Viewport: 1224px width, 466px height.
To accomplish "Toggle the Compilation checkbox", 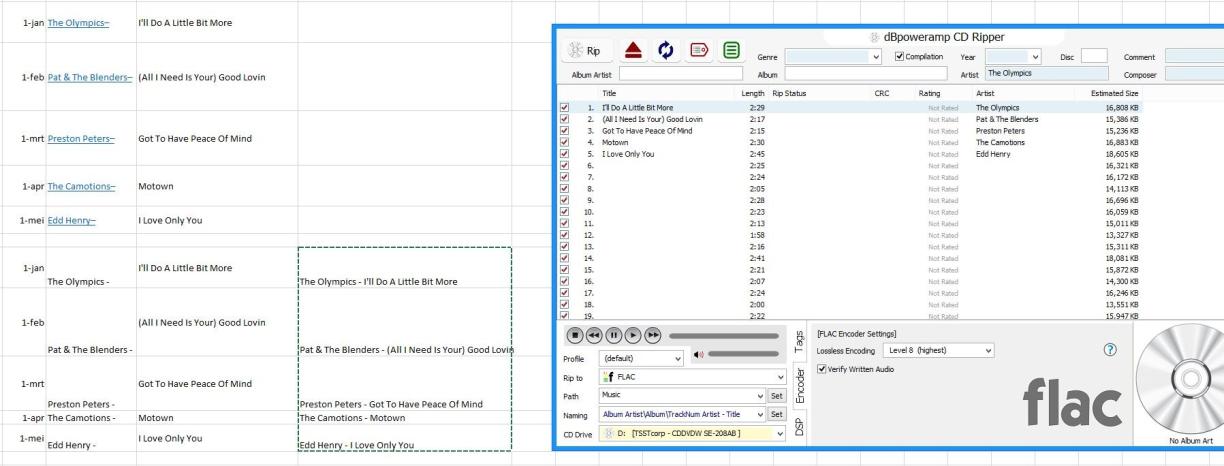I will pyautogui.click(x=899, y=56).
